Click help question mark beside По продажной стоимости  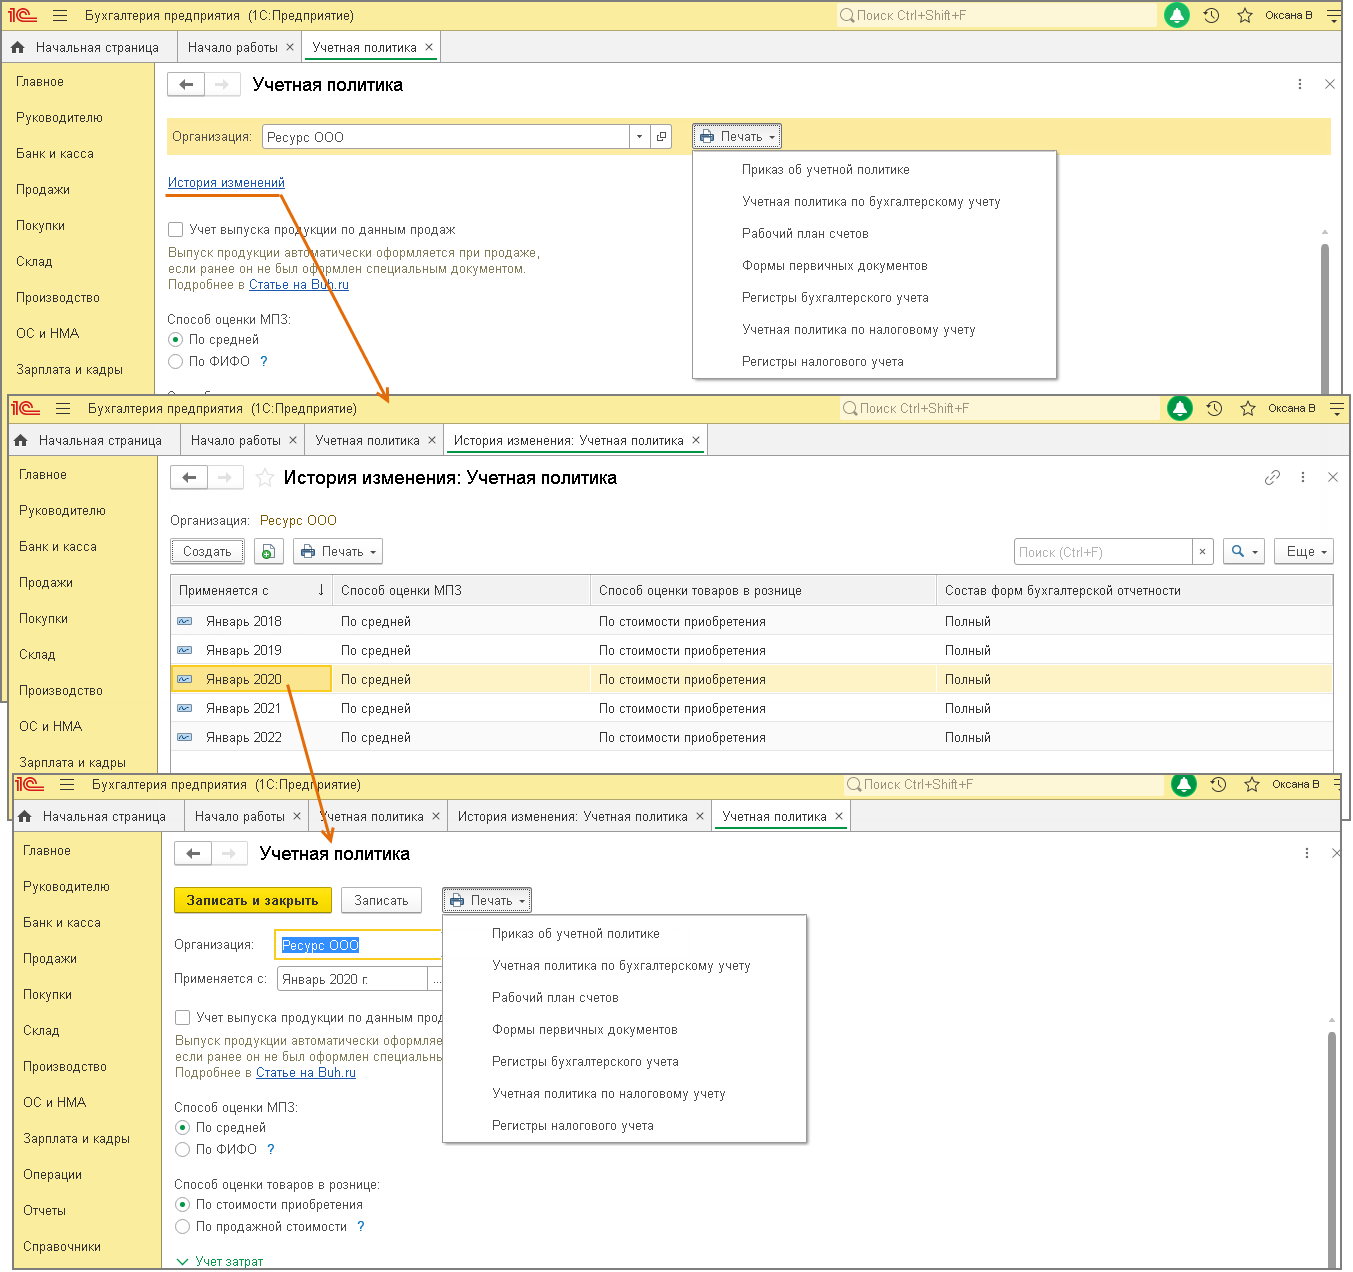pyautogui.click(x=361, y=1227)
